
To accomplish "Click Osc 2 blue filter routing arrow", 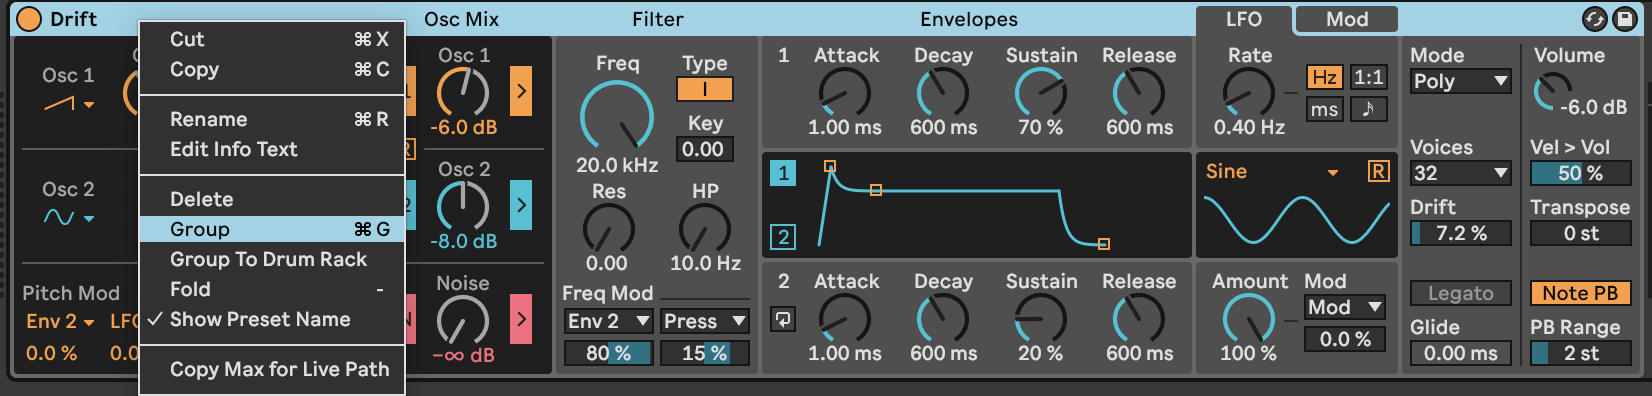I will (x=521, y=205).
